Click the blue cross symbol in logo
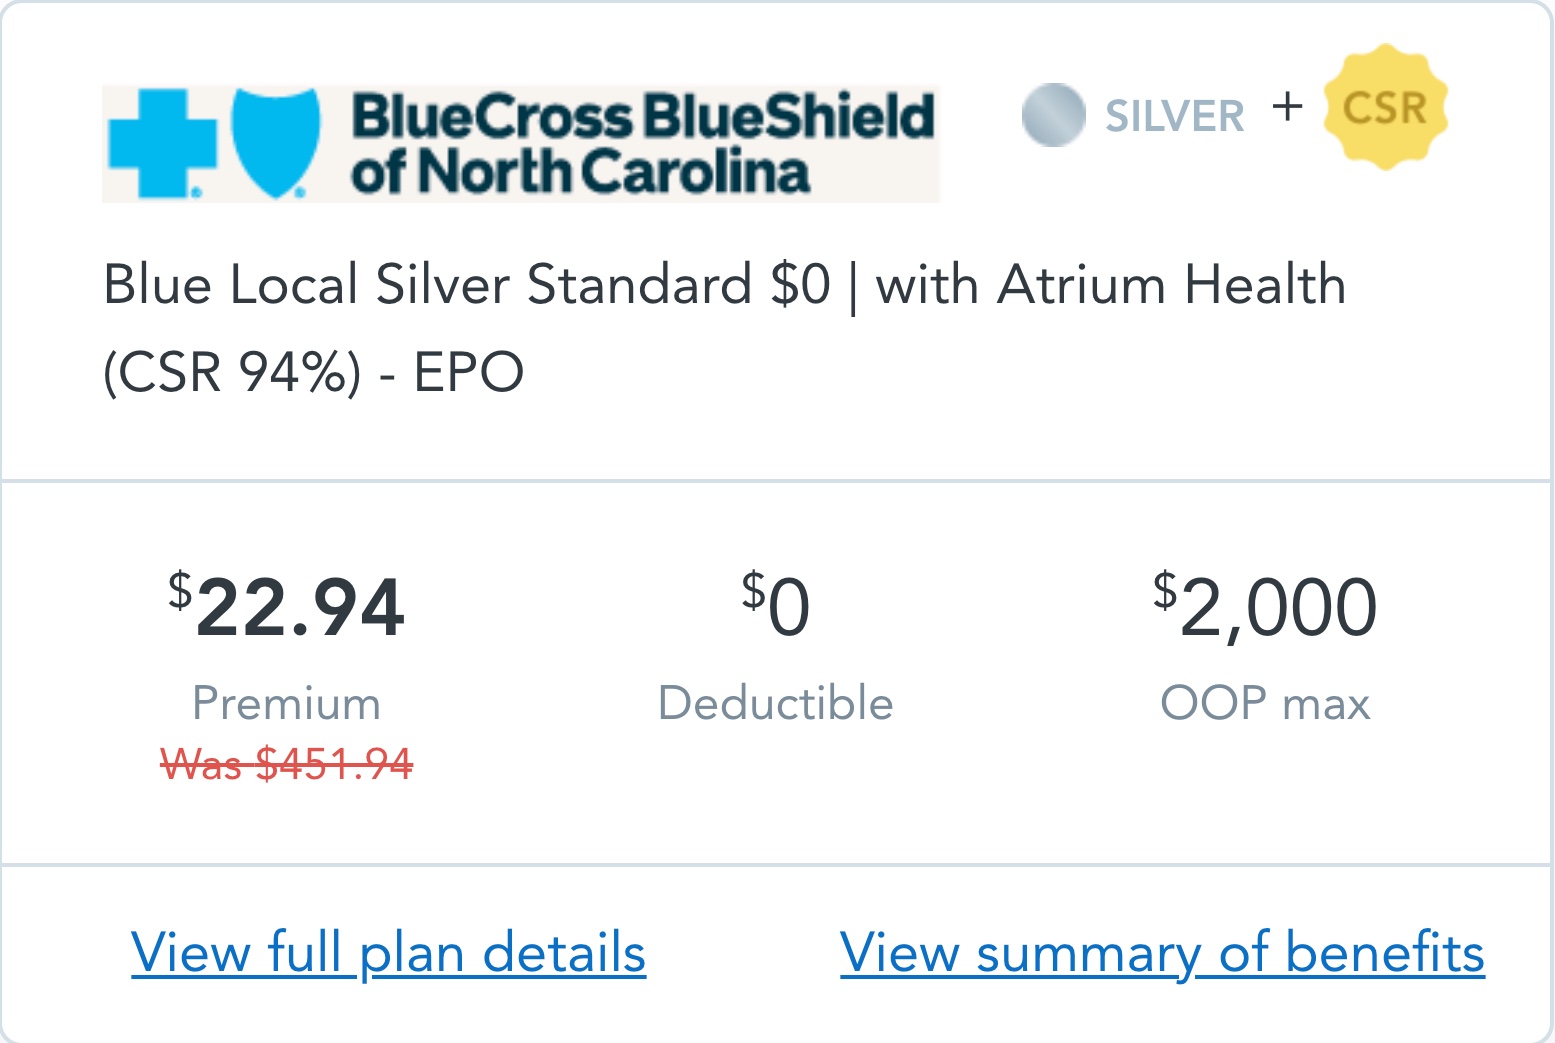The height and width of the screenshot is (1043, 1555). click(162, 143)
